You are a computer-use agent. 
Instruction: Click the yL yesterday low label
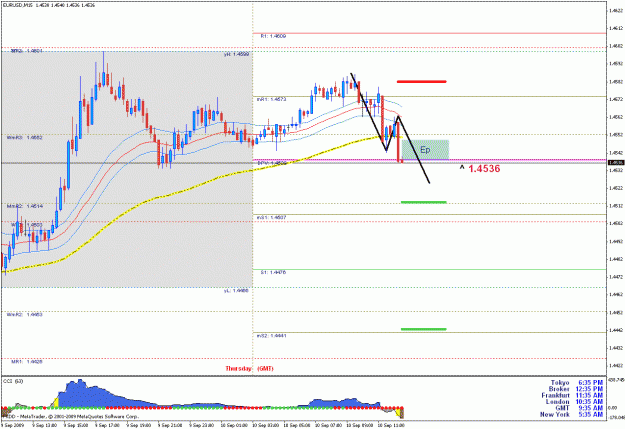(x=236, y=291)
